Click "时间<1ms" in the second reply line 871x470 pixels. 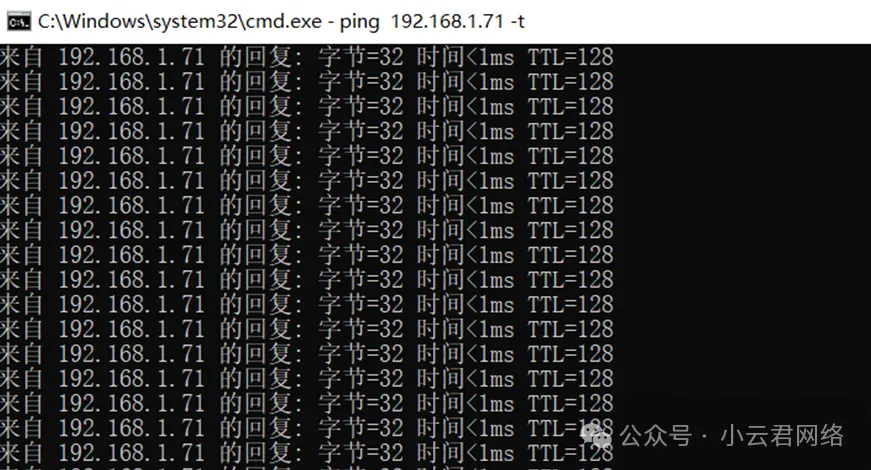[465, 82]
